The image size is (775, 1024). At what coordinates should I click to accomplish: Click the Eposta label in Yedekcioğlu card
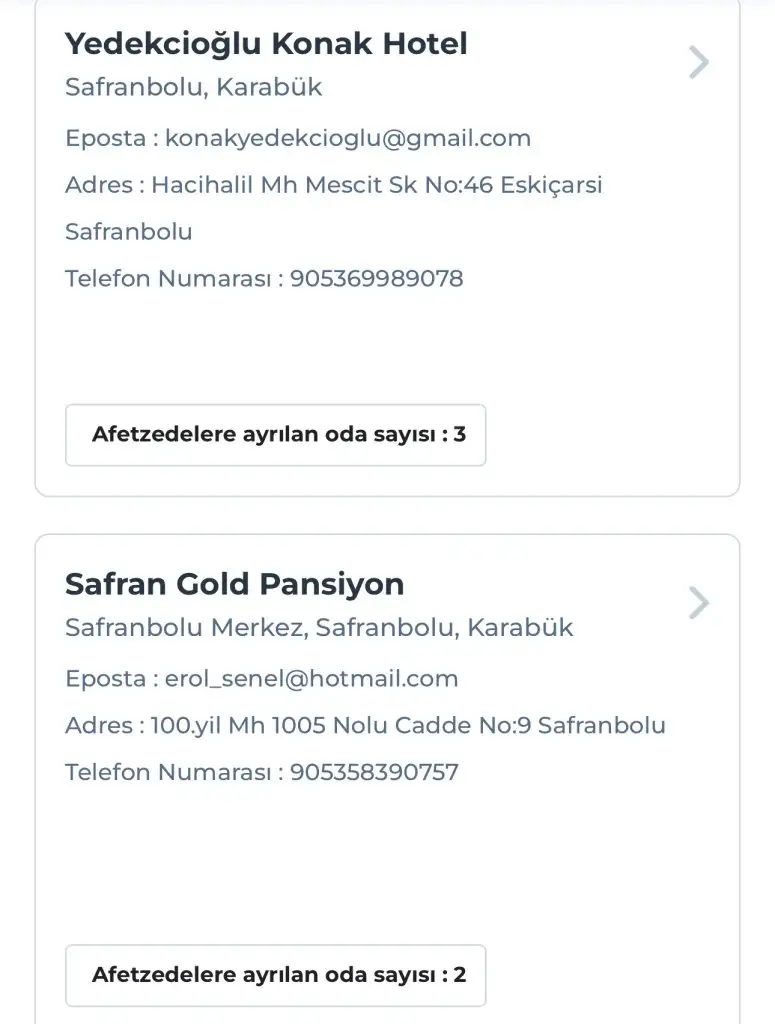(x=105, y=138)
